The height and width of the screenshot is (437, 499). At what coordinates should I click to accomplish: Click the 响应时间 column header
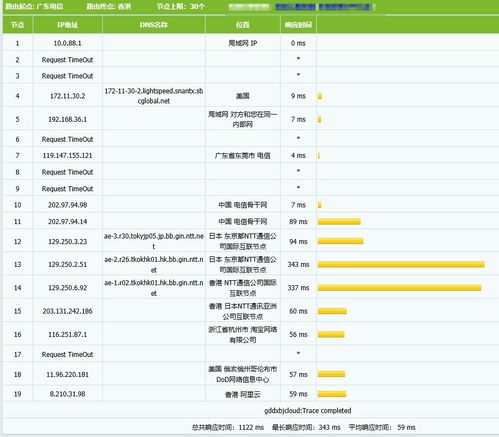click(298, 25)
